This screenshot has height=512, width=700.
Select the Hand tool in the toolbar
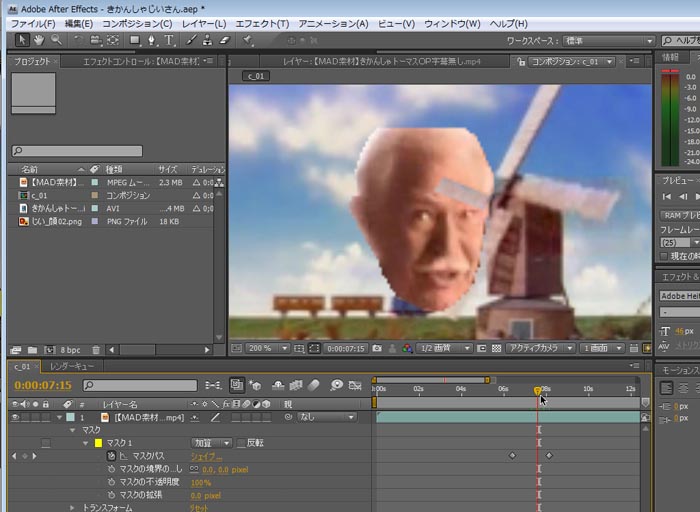tap(40, 40)
